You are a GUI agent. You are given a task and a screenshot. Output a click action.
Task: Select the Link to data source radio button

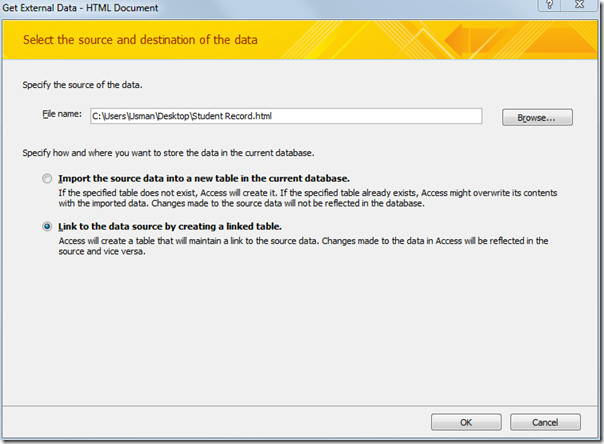point(47,226)
